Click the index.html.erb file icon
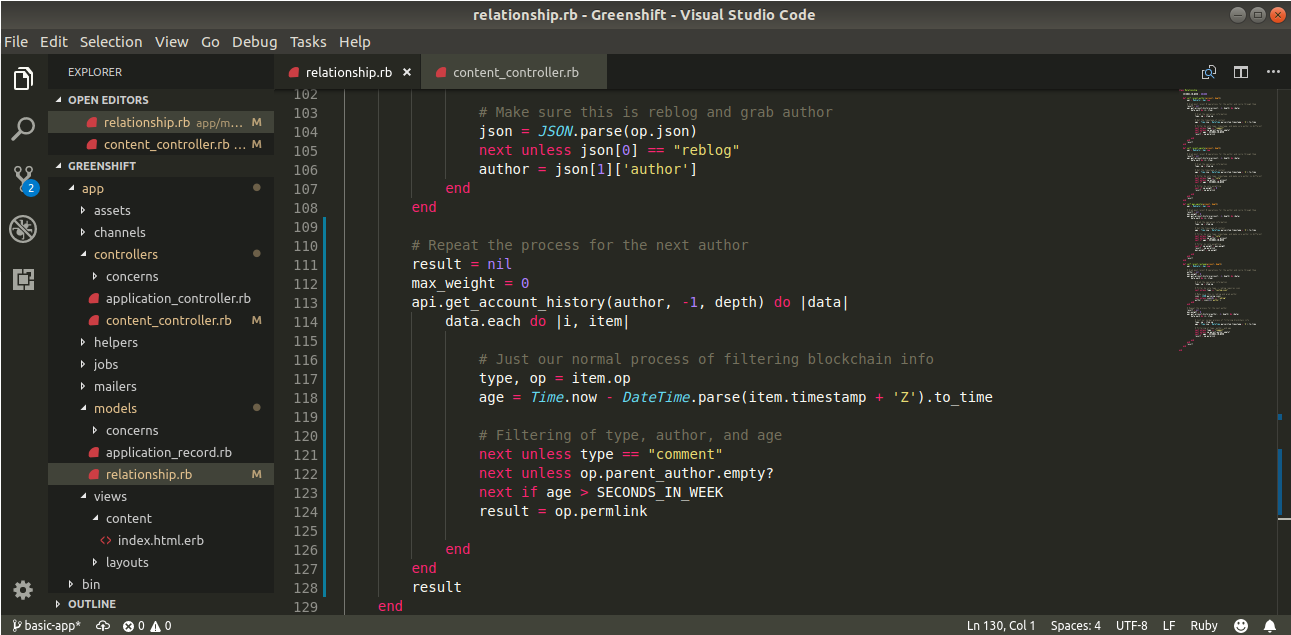 pyautogui.click(x=106, y=540)
